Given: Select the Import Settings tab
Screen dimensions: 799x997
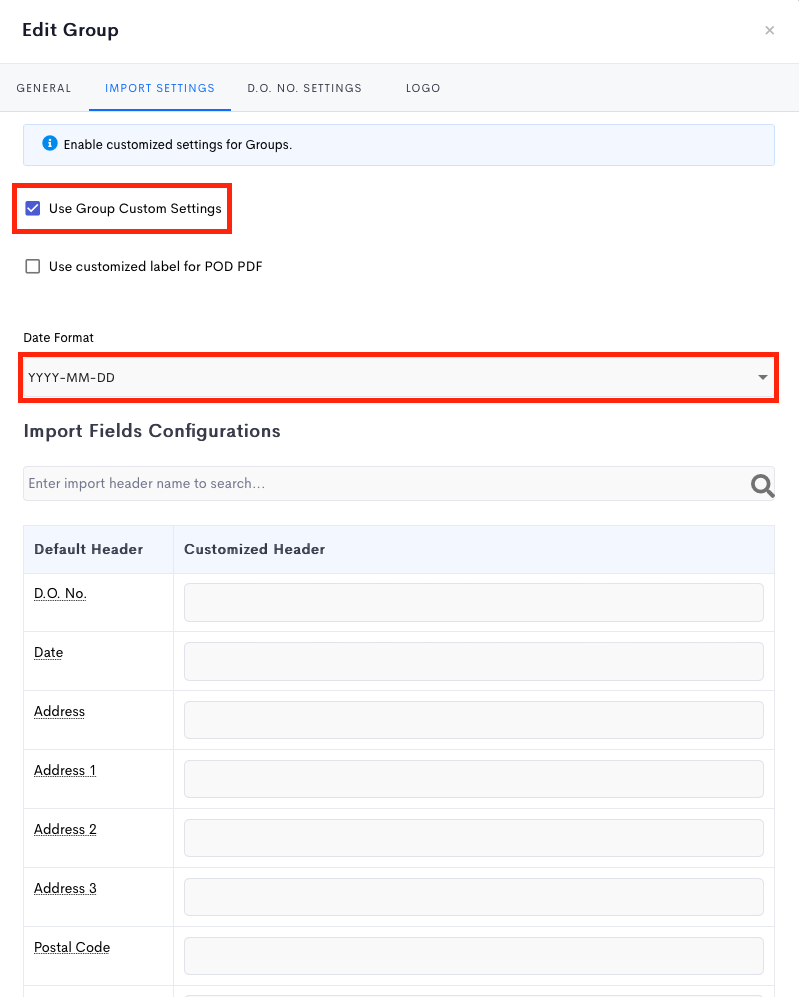Looking at the screenshot, I should pyautogui.click(x=160, y=88).
